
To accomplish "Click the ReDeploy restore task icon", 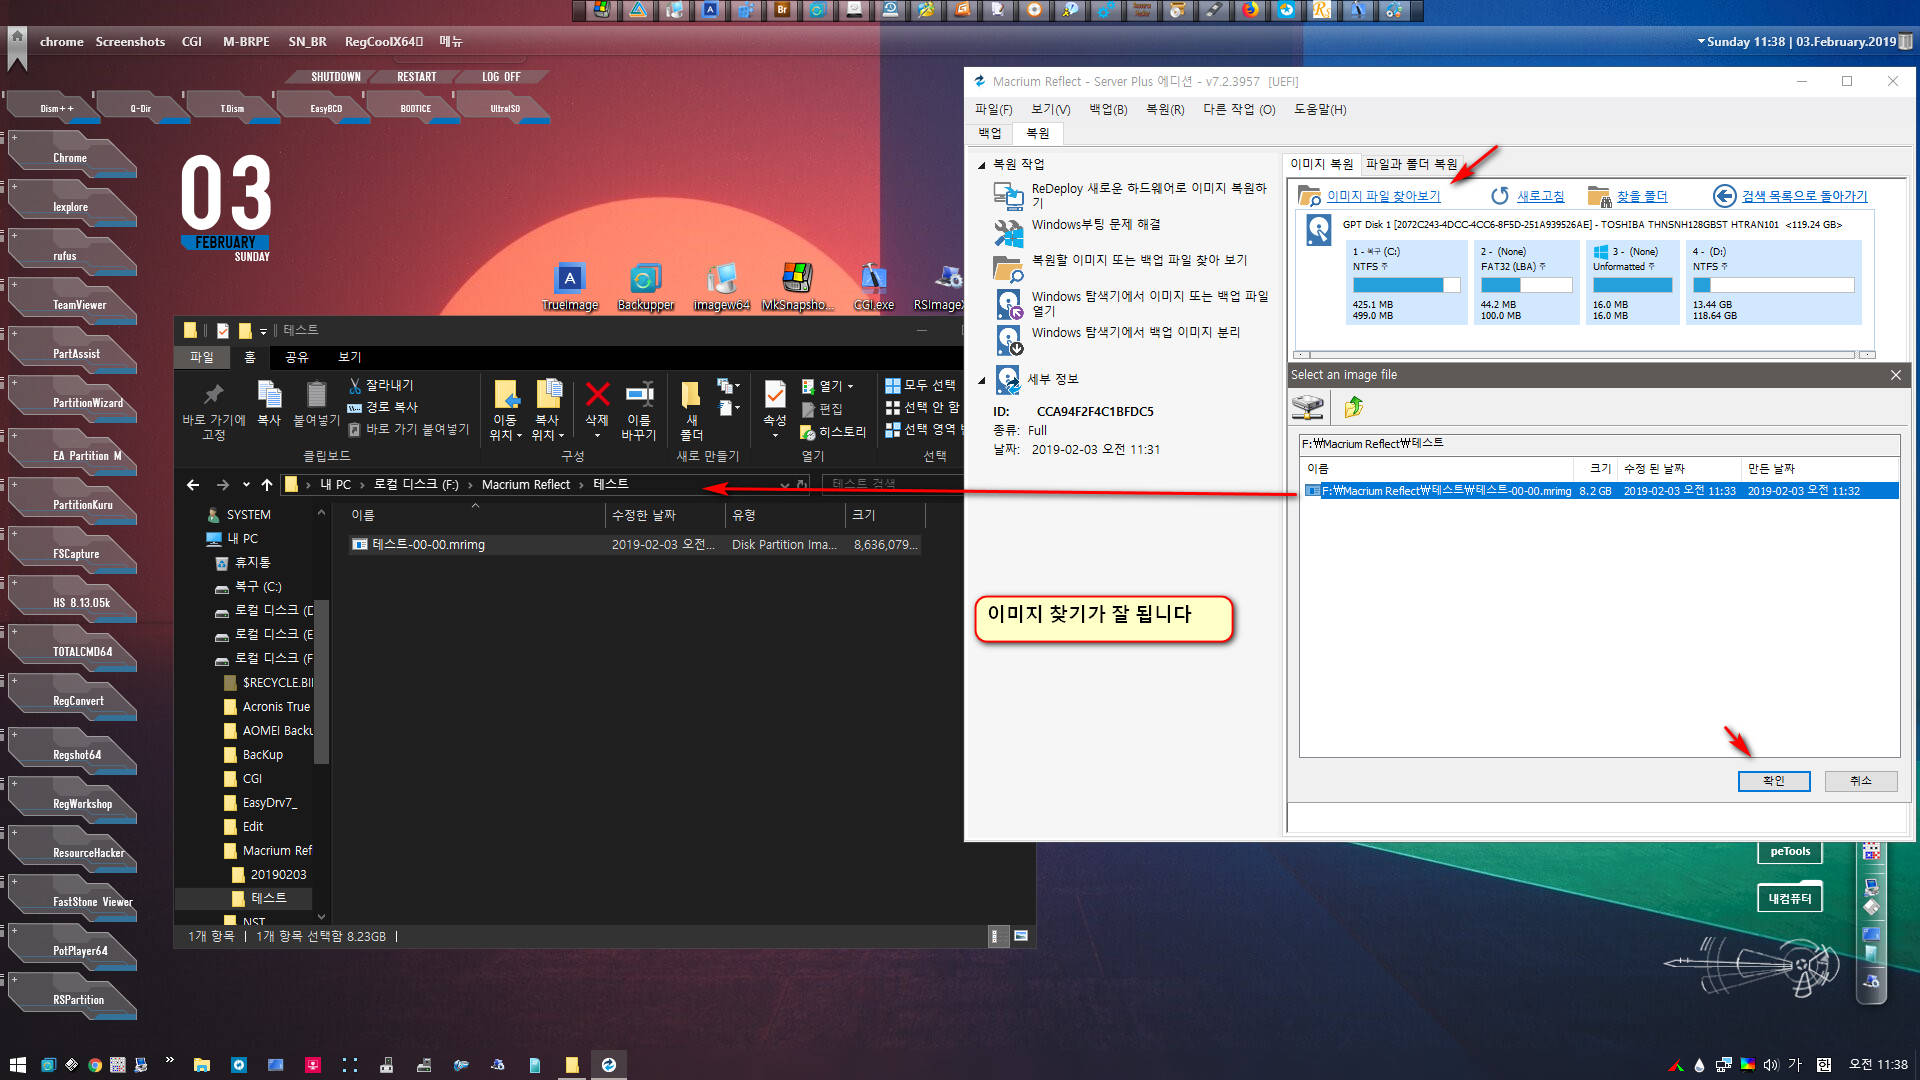I will point(1008,195).
